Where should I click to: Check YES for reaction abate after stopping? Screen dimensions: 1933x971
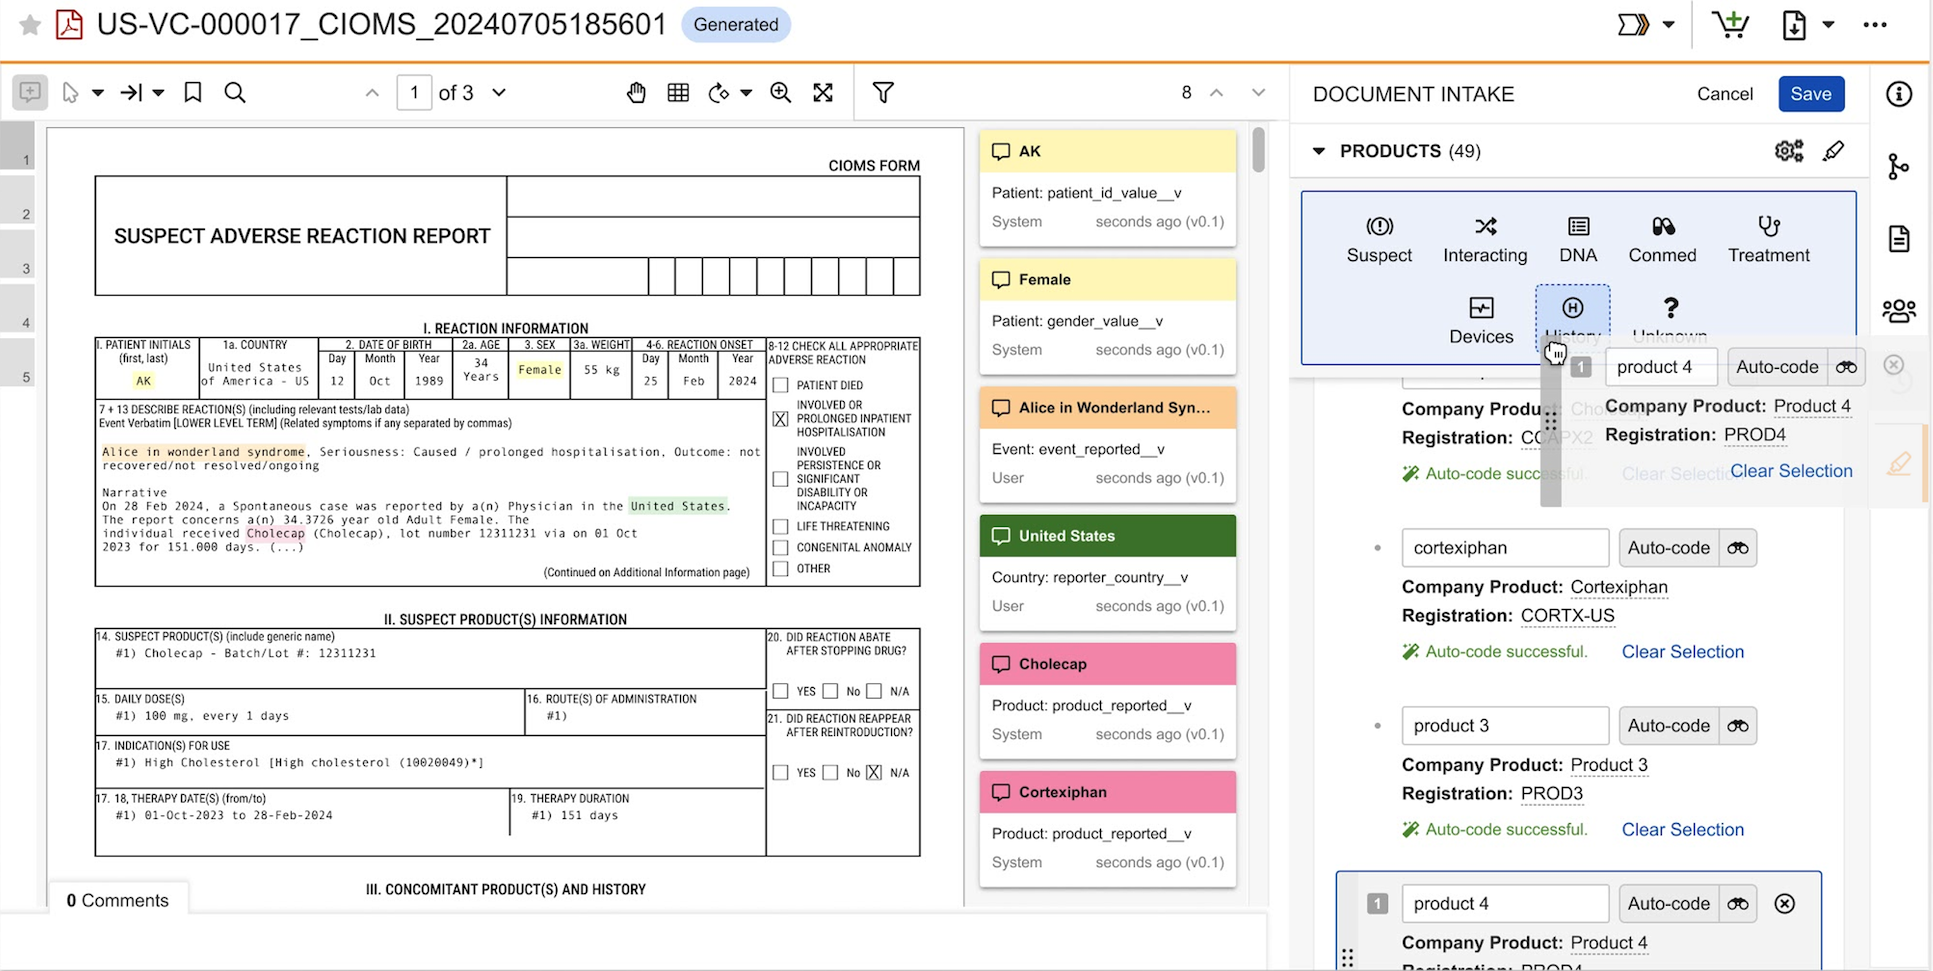click(x=781, y=691)
